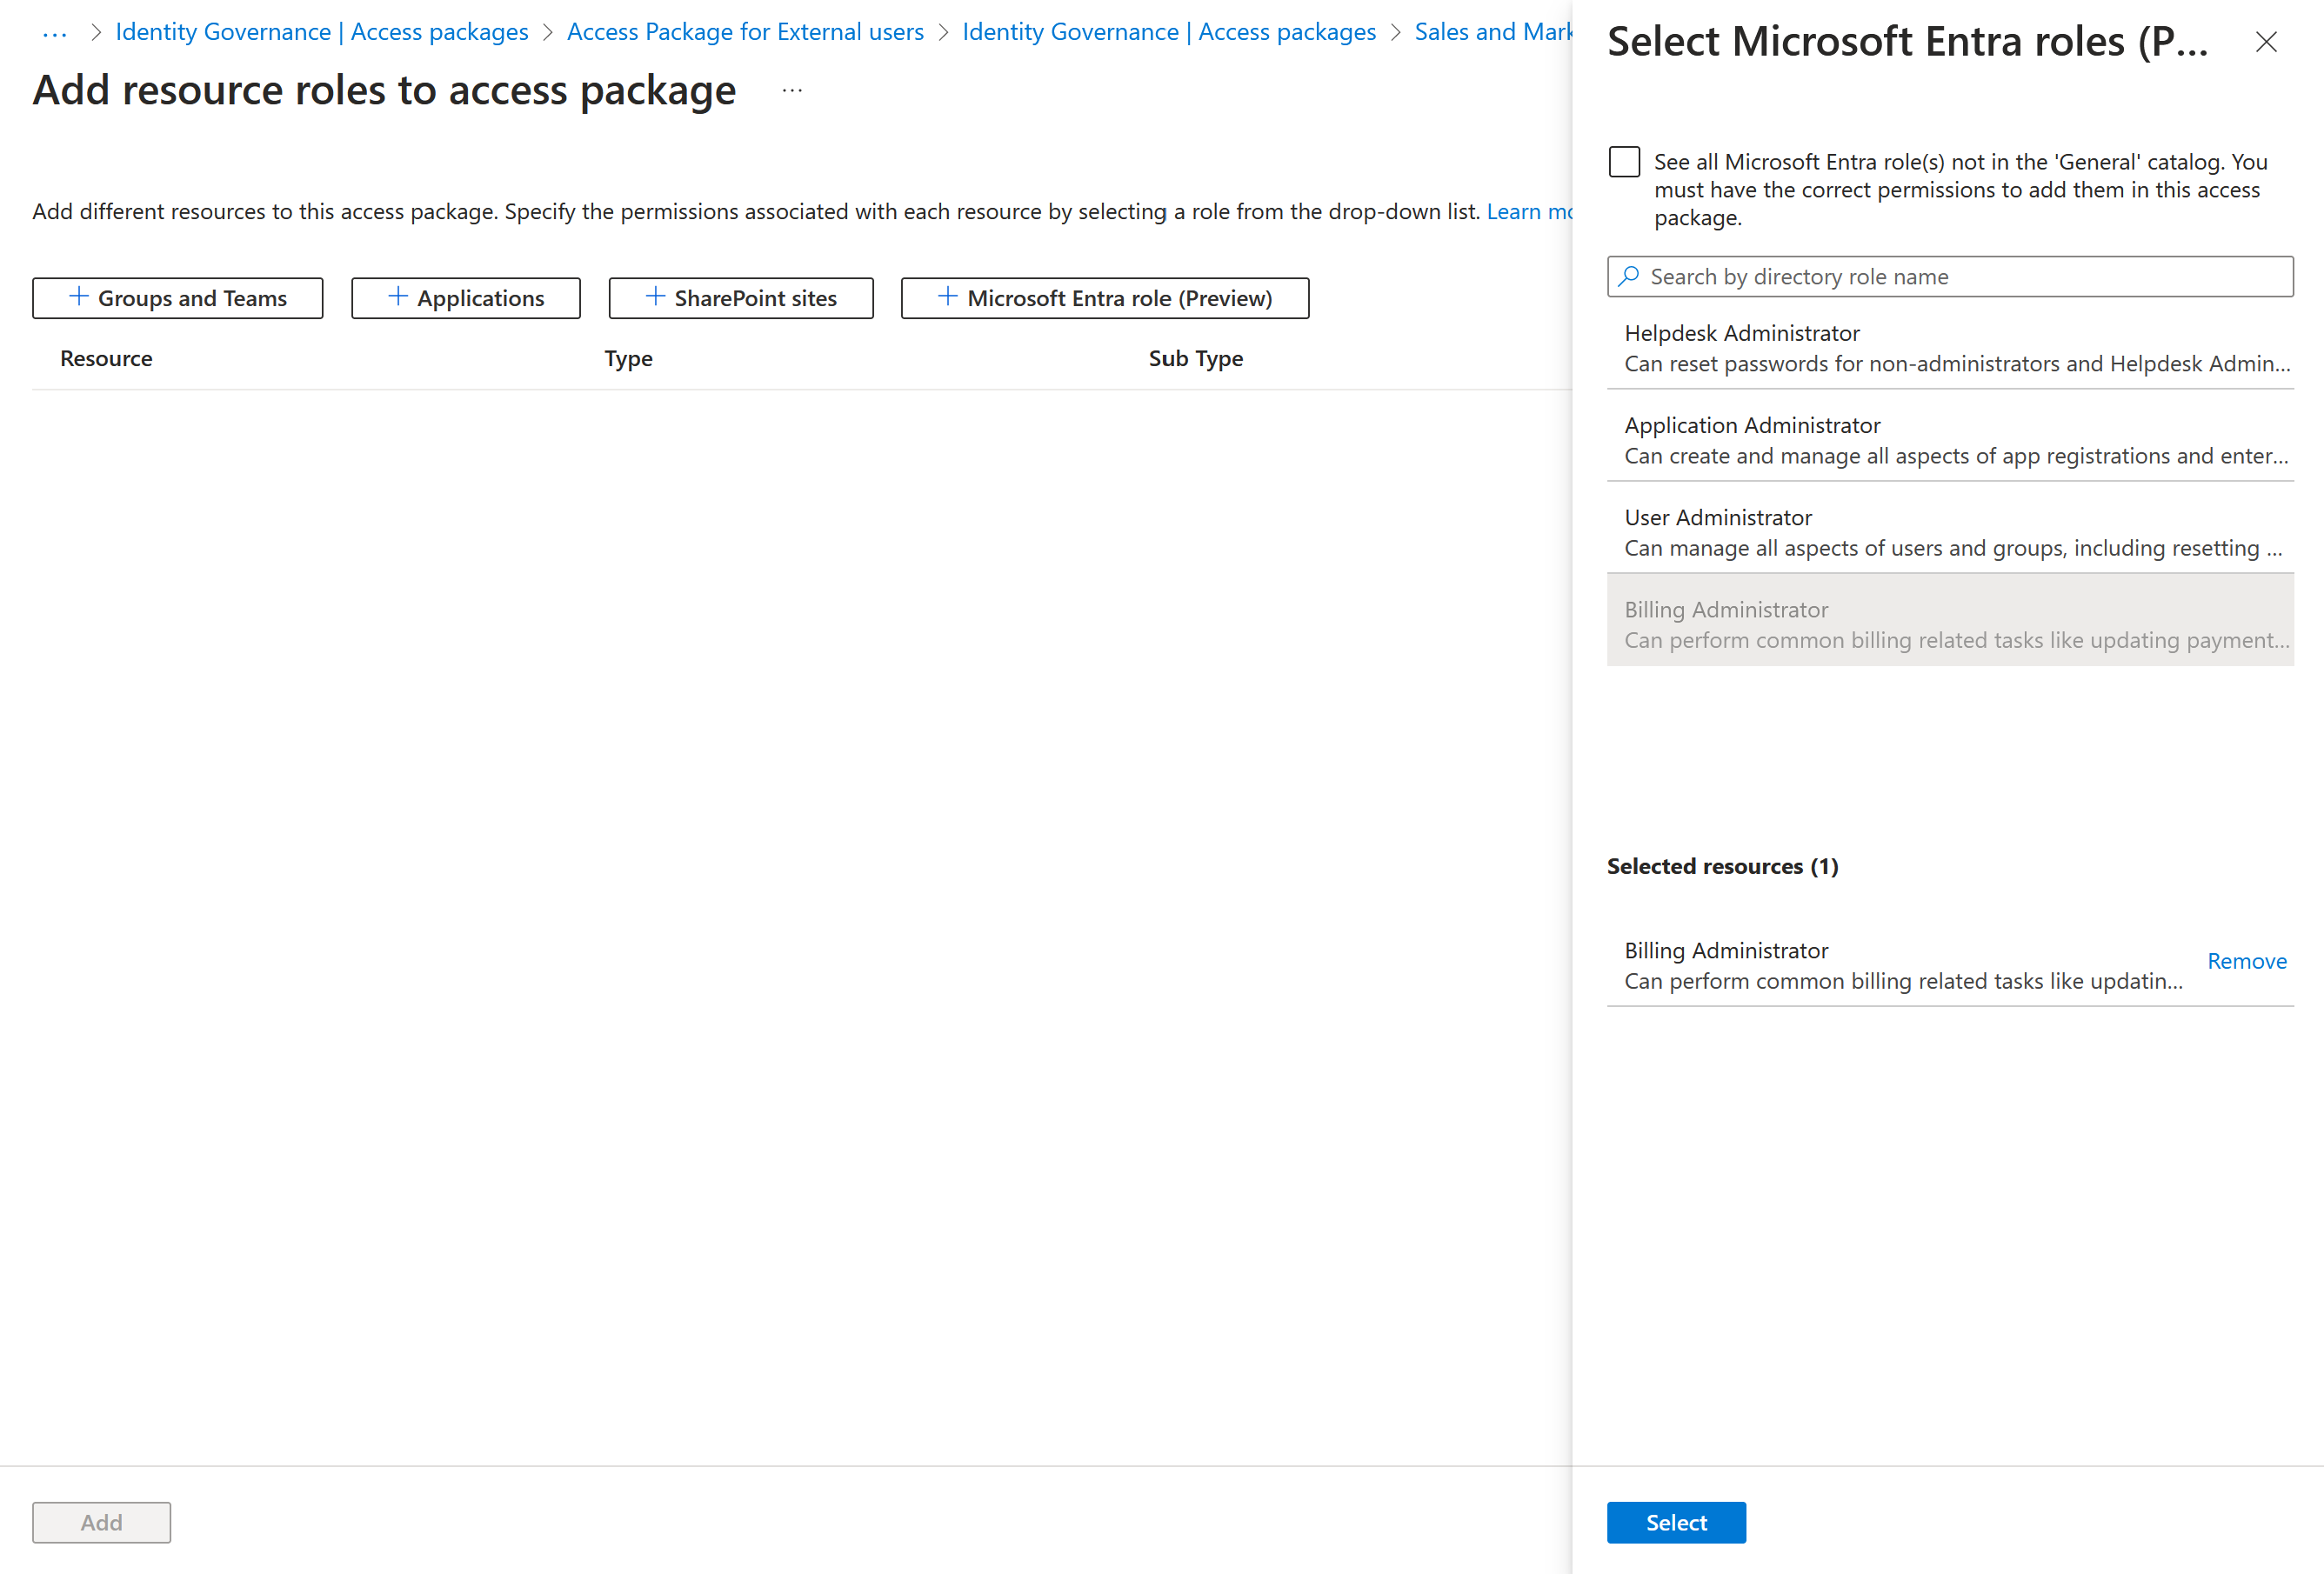This screenshot has width=2324, height=1574.
Task: Click the Remove link for Billing Administrator
Action: pos(2248,959)
